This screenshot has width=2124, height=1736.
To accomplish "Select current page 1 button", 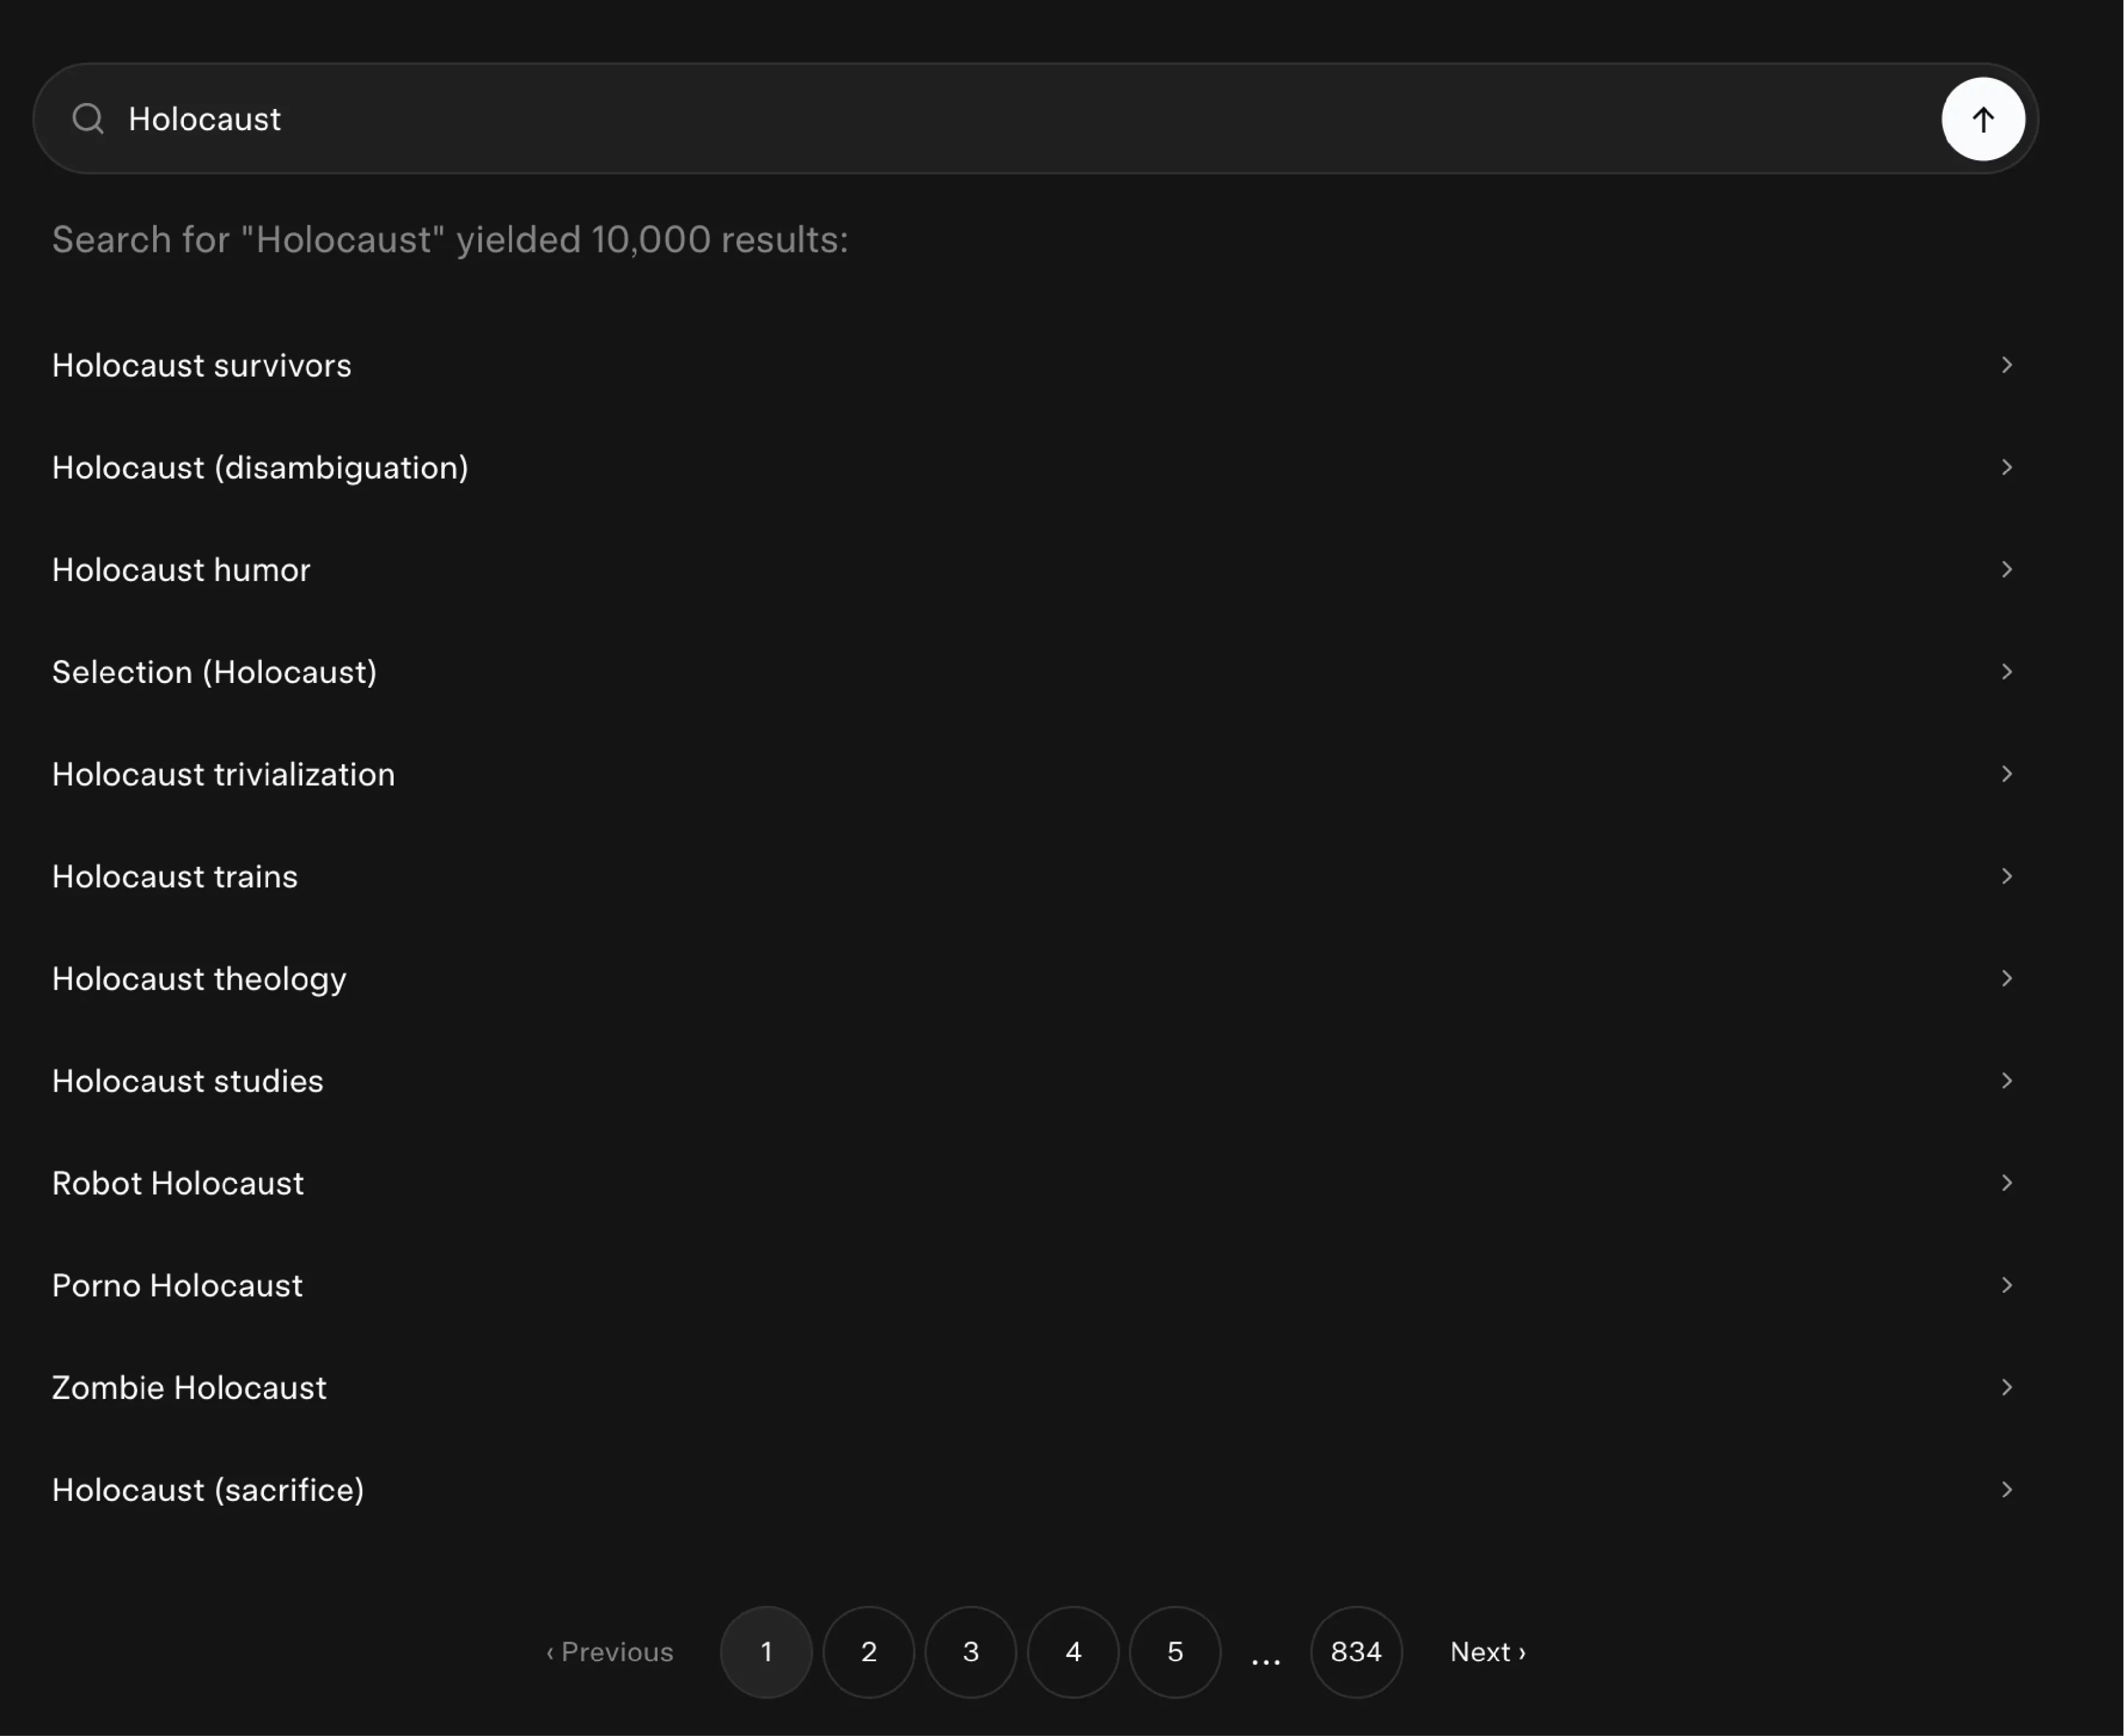I will point(766,1652).
